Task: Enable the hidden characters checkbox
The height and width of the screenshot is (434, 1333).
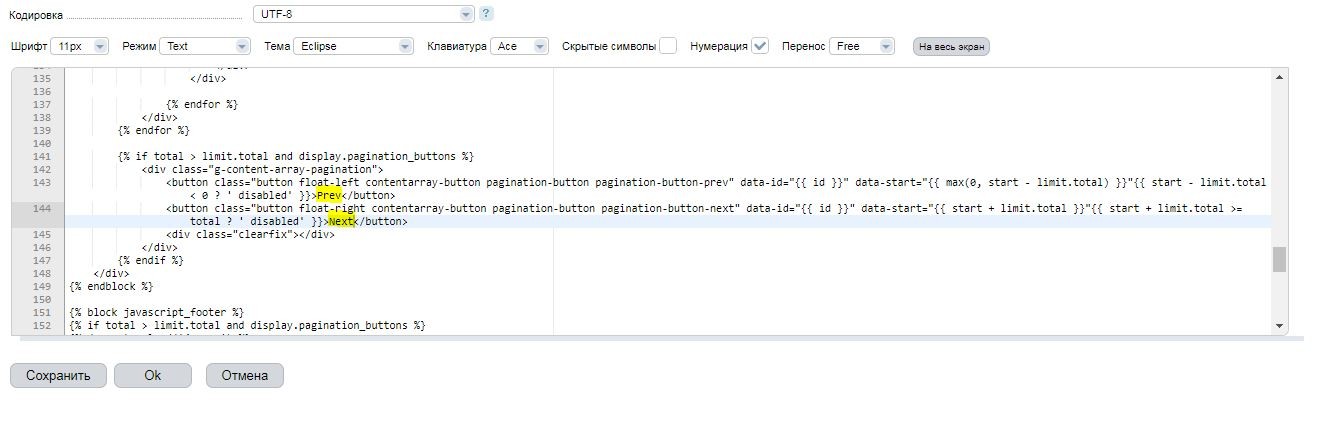Action: point(668,46)
